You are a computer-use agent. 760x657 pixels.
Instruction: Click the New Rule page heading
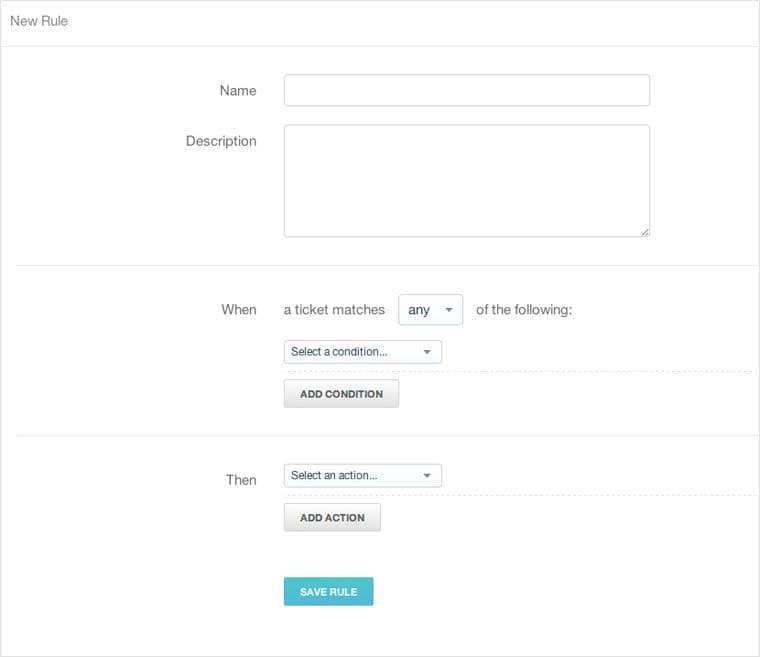pyautogui.click(x=39, y=21)
